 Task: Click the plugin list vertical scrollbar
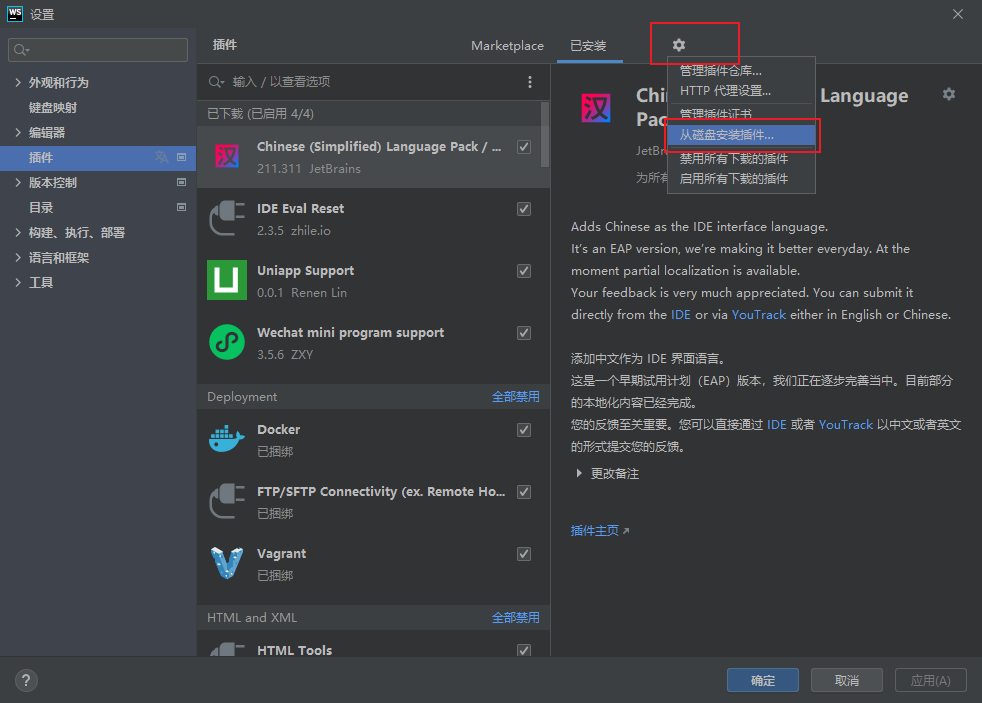pyautogui.click(x=544, y=135)
